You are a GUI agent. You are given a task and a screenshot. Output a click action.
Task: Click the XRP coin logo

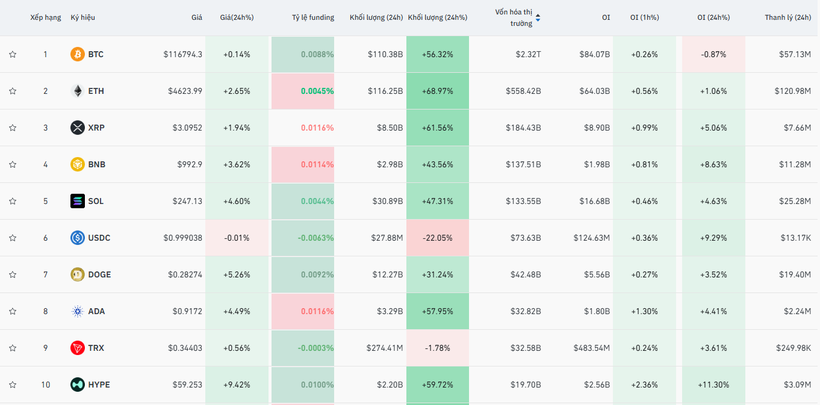click(x=77, y=128)
